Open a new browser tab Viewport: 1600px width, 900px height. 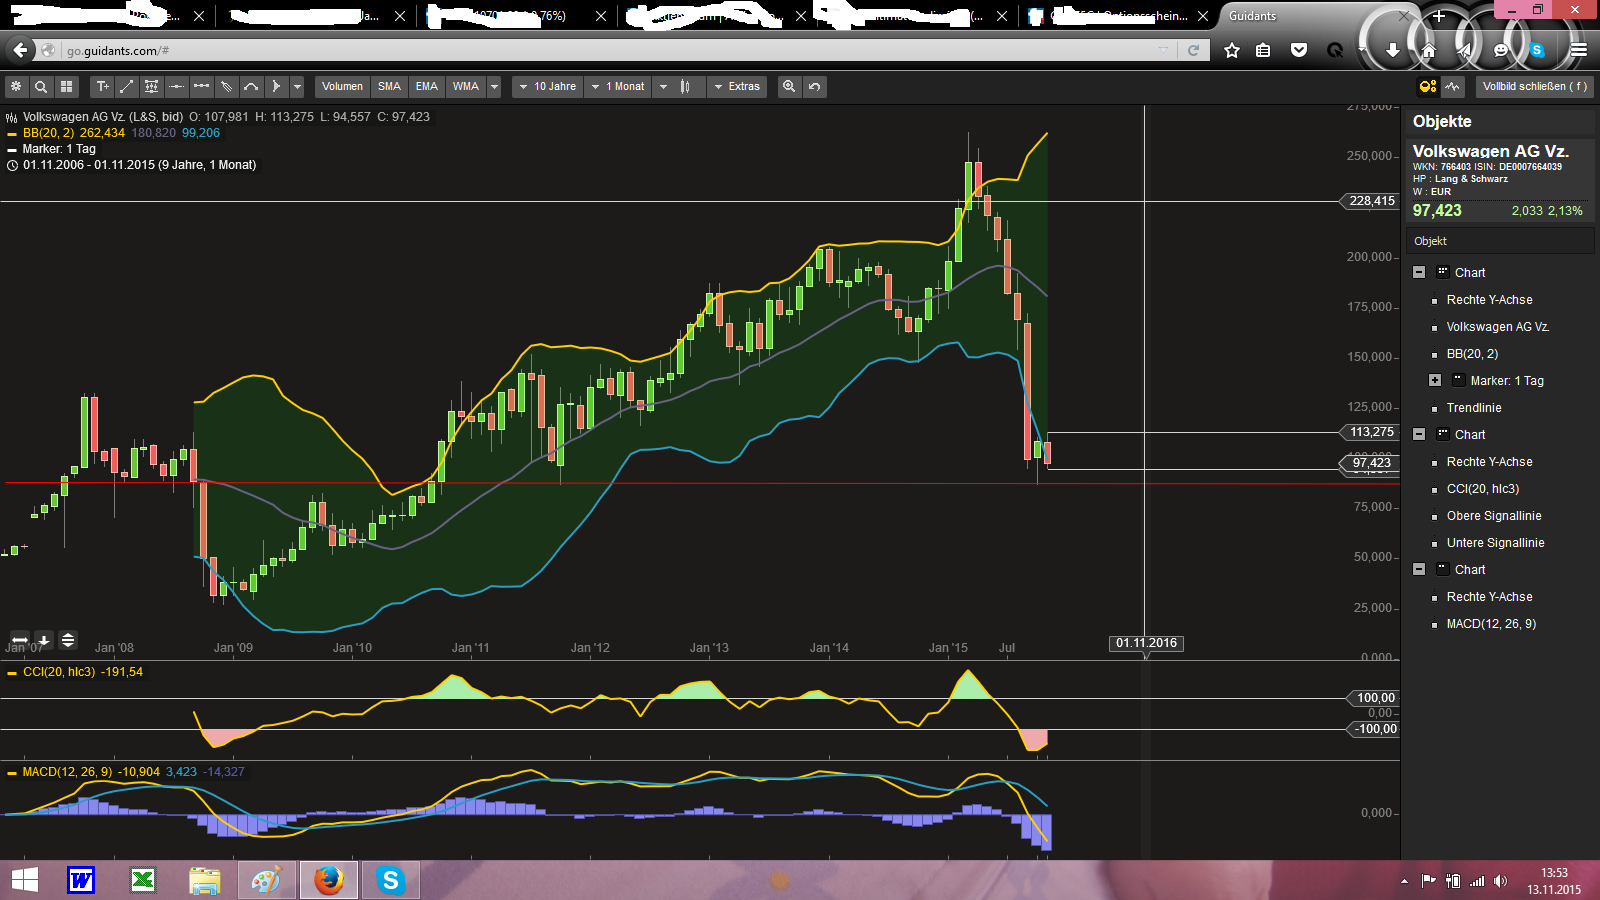coord(1438,16)
